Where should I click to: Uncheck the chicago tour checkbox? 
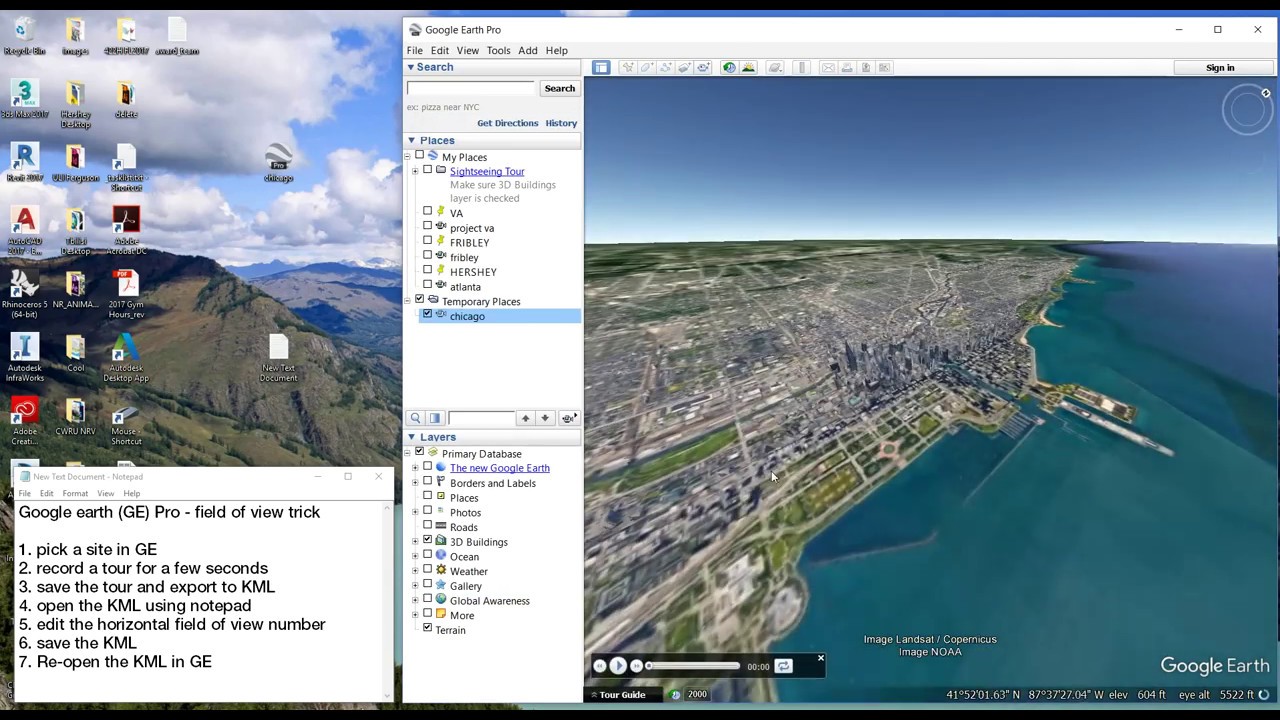(x=428, y=314)
